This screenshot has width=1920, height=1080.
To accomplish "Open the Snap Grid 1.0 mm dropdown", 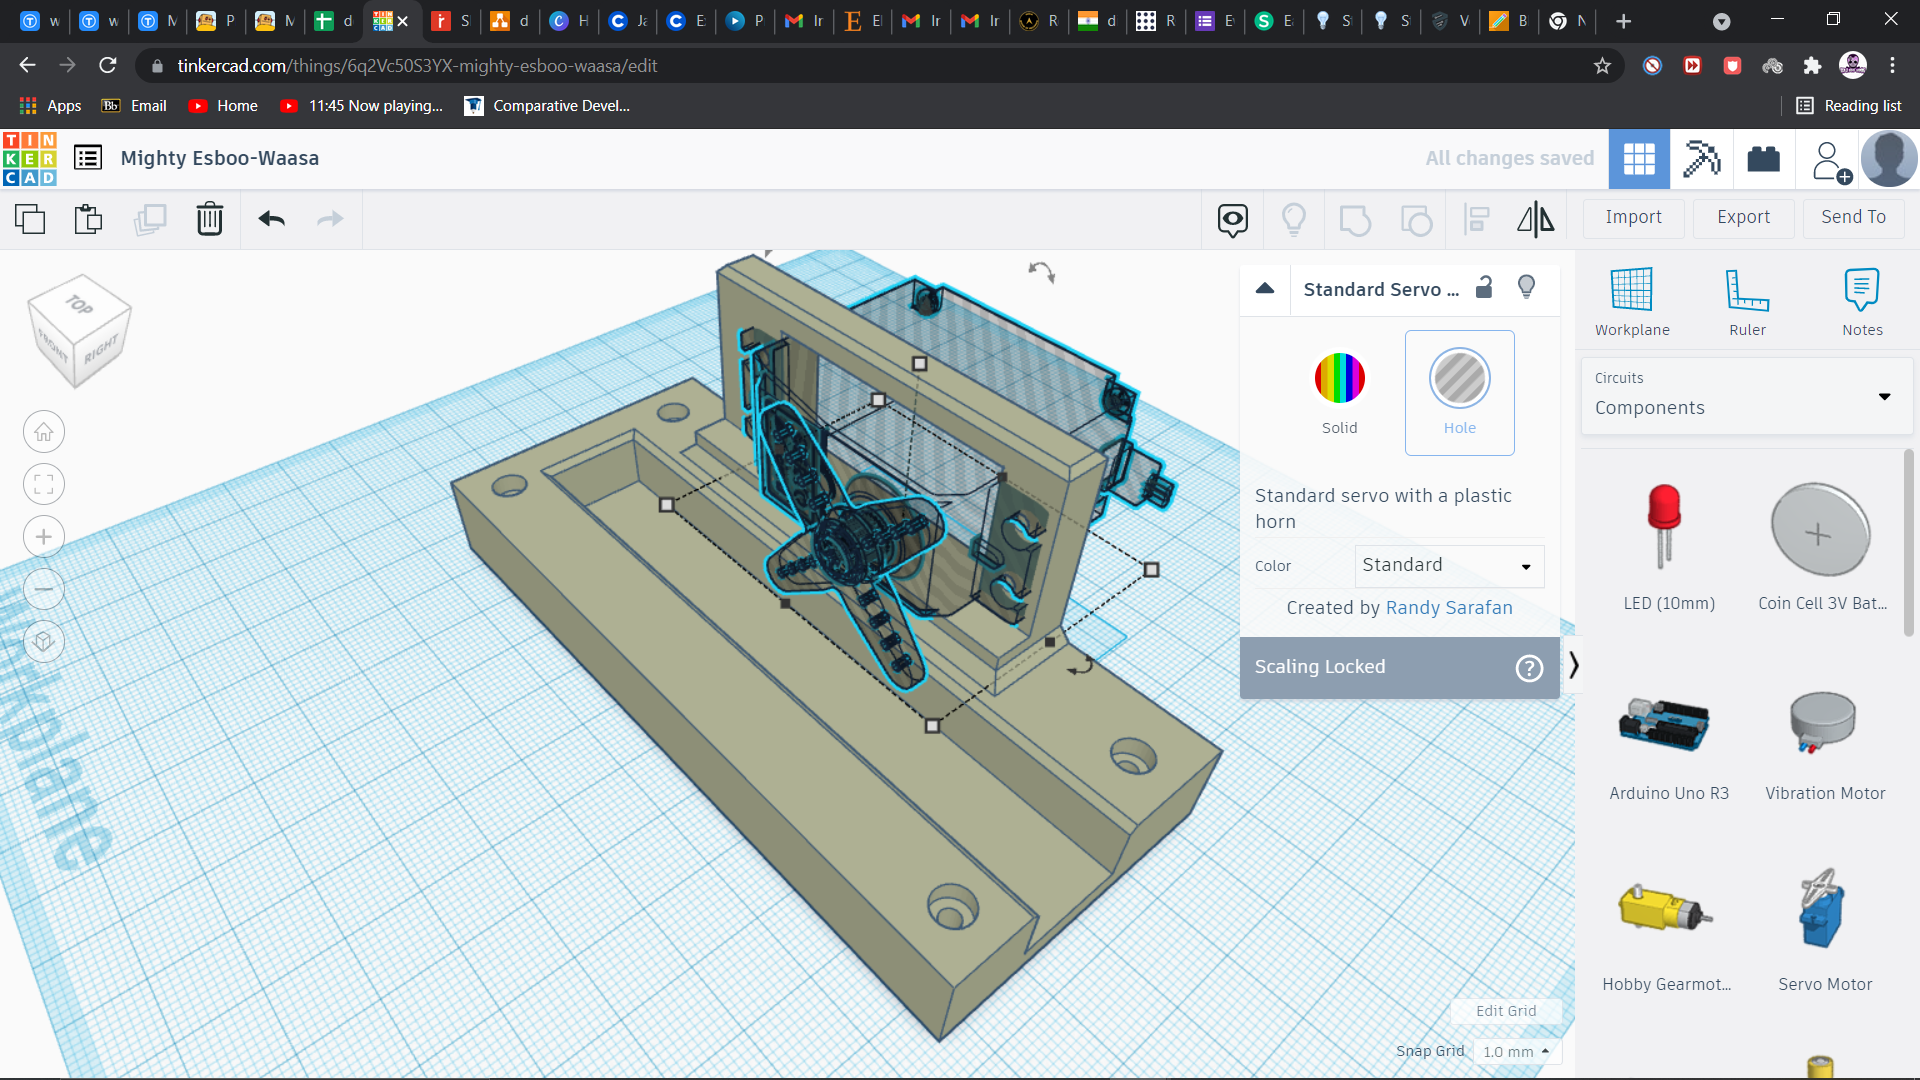I will pos(1516,1051).
